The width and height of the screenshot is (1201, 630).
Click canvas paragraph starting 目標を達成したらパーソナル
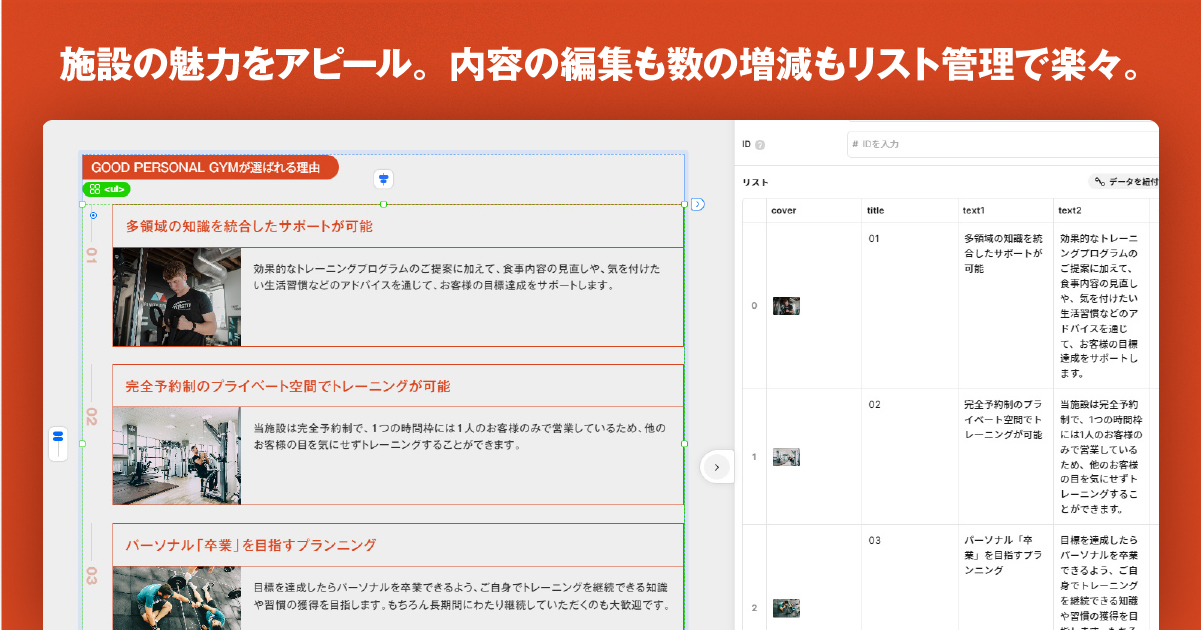(x=461, y=595)
